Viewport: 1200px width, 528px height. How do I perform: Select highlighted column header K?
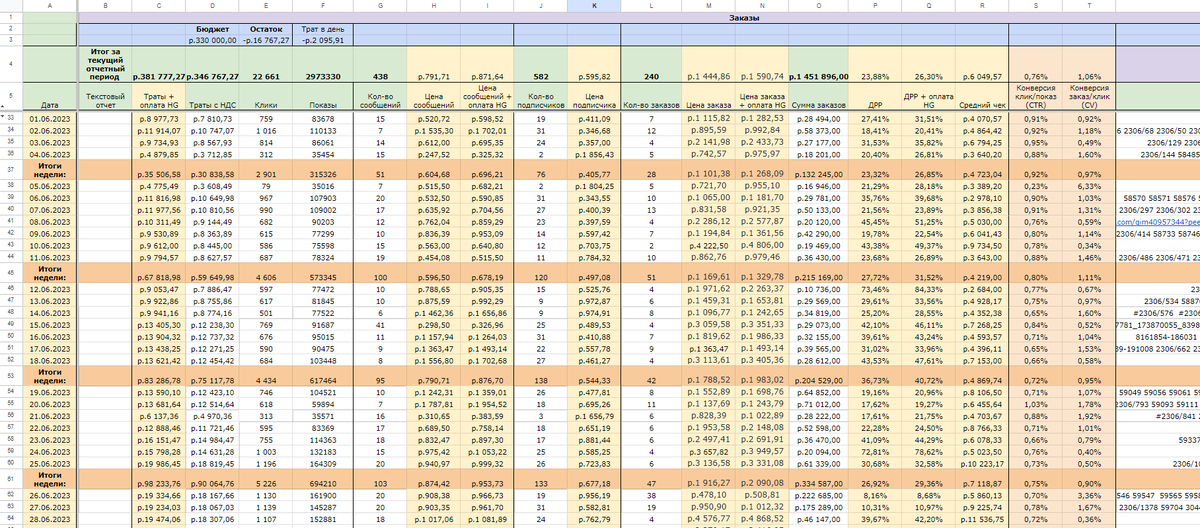tap(593, 6)
